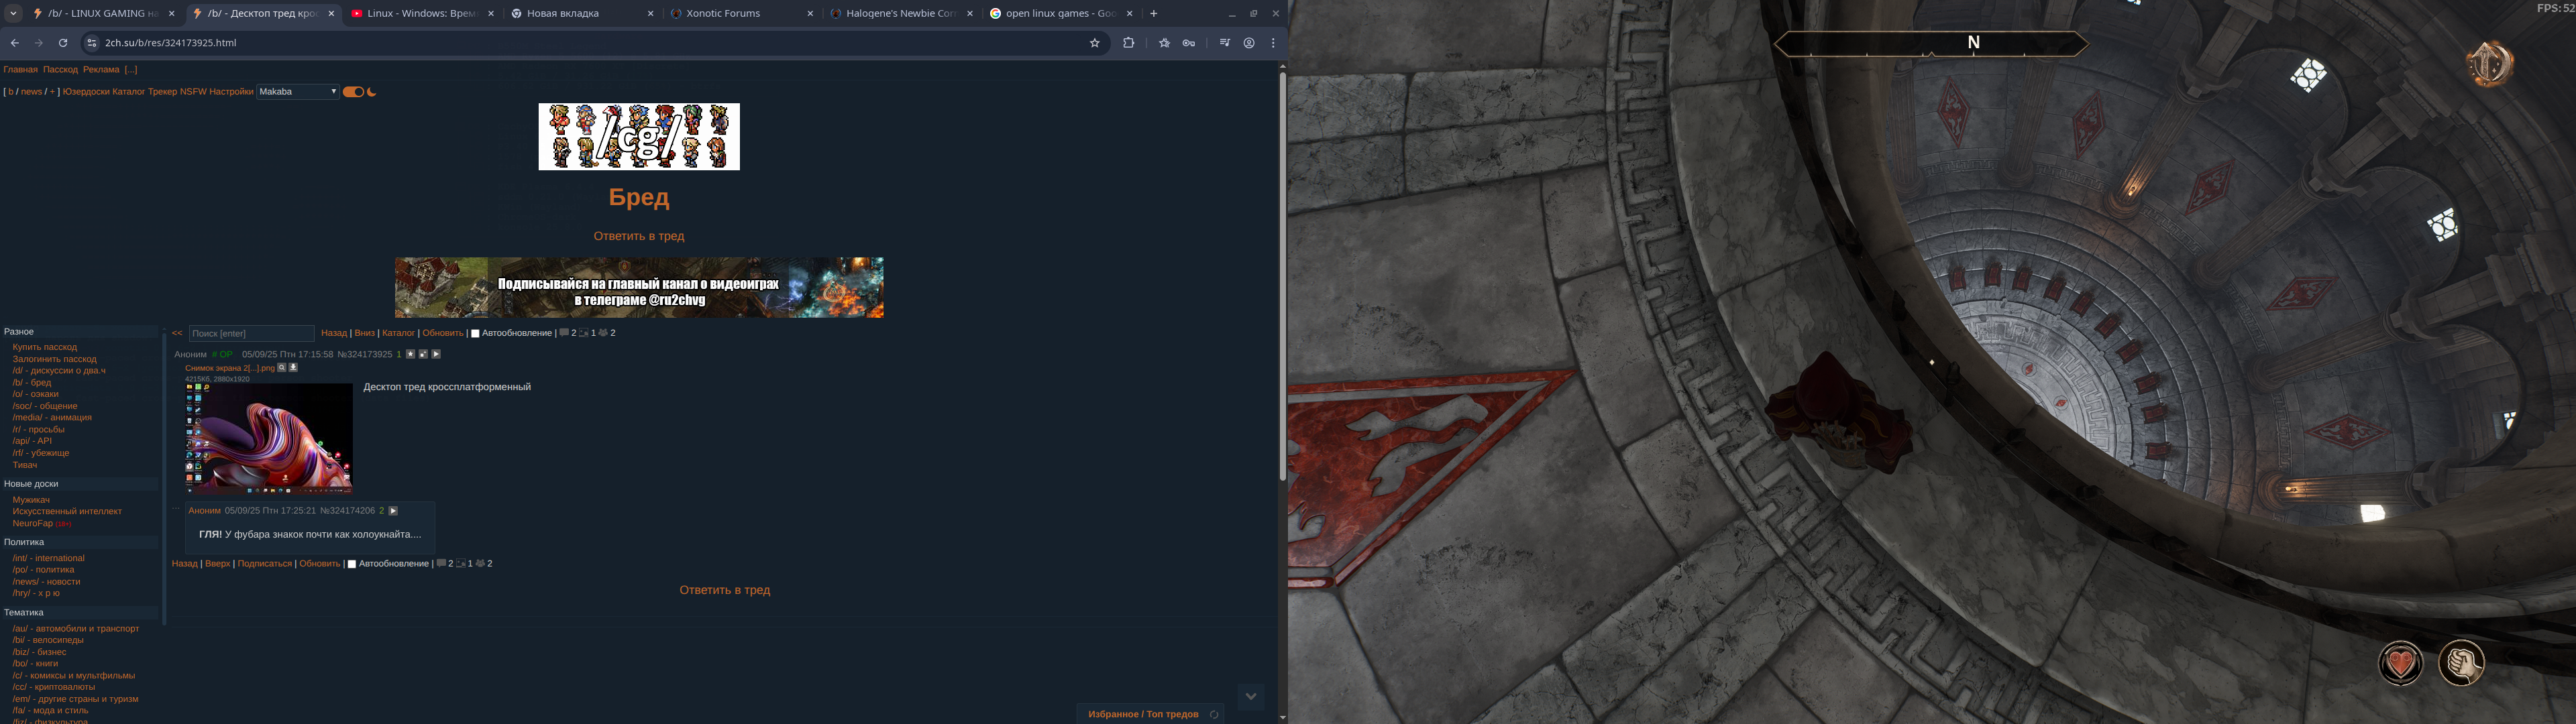Download the attached png via download icon
This screenshot has height=724, width=2576.
(293, 367)
